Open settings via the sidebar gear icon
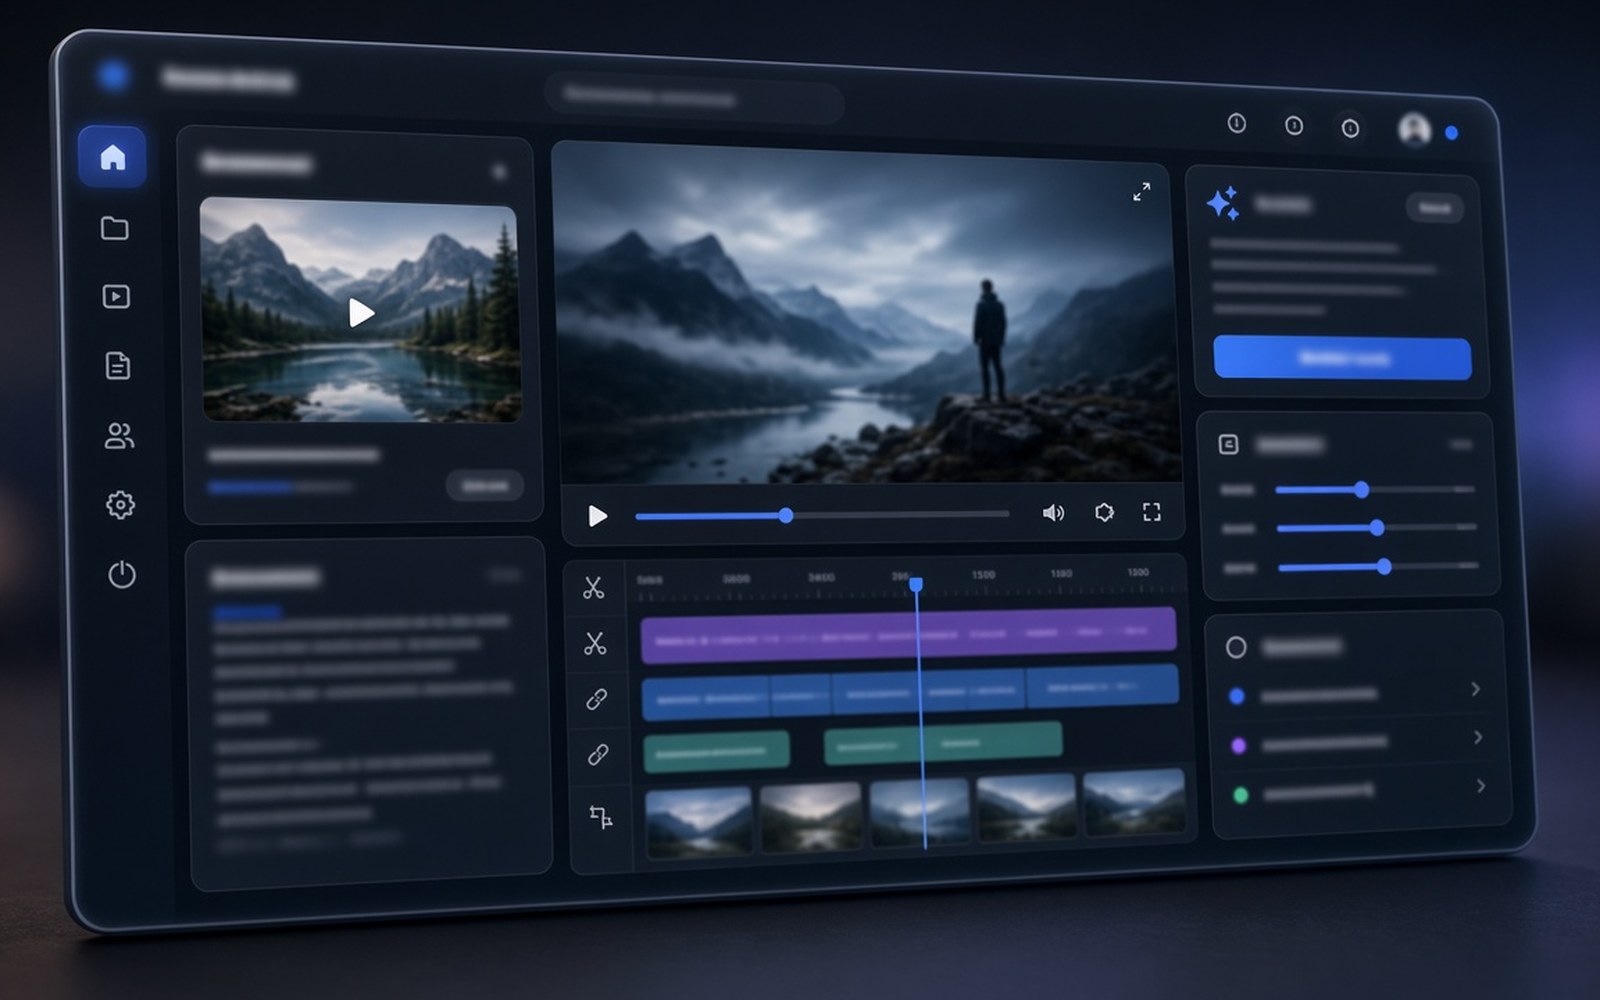 coord(120,504)
